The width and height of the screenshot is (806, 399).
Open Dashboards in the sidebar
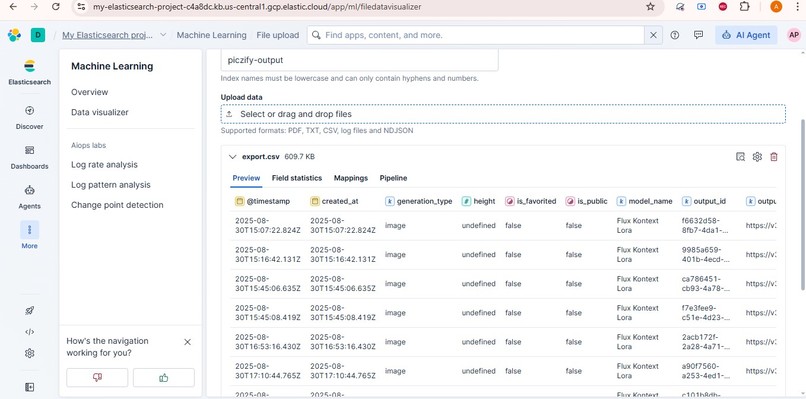(x=29, y=157)
